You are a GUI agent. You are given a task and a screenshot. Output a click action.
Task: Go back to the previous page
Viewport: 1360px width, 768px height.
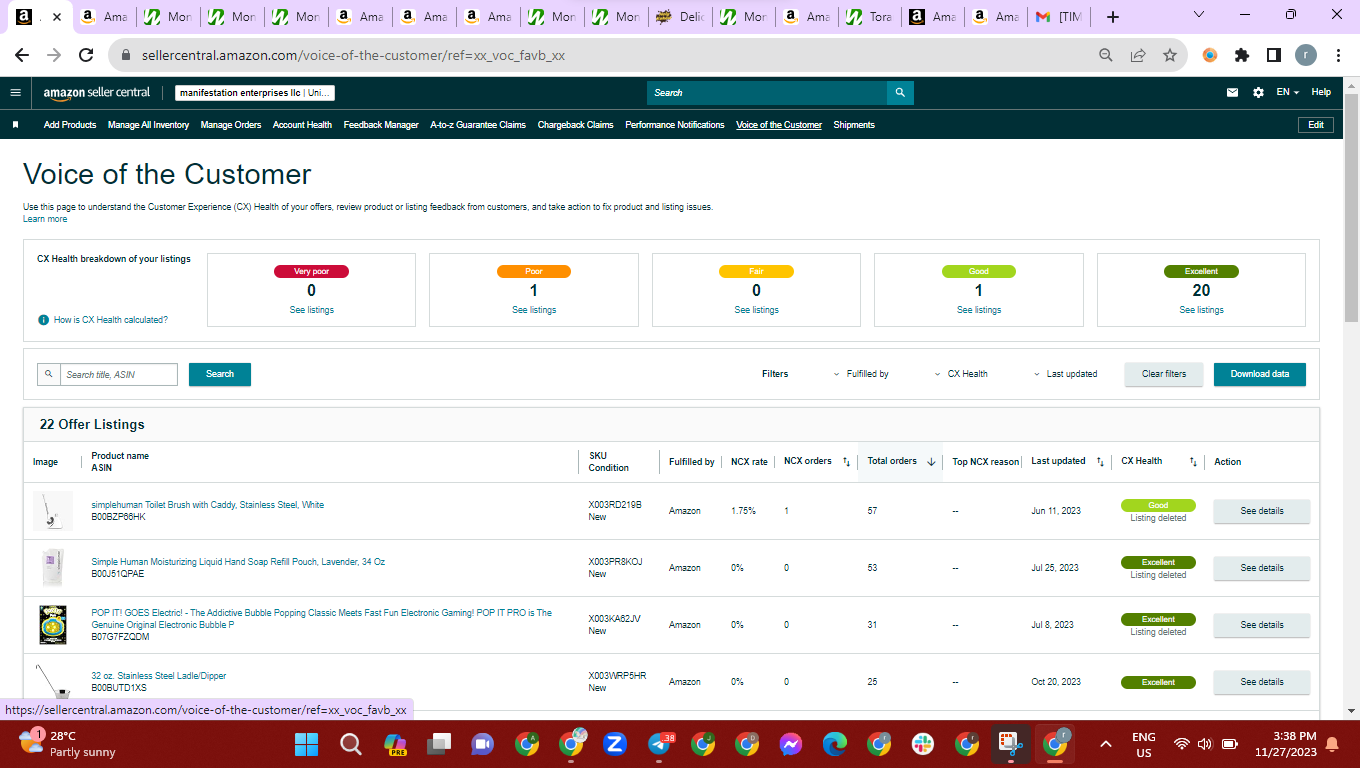click(22, 56)
